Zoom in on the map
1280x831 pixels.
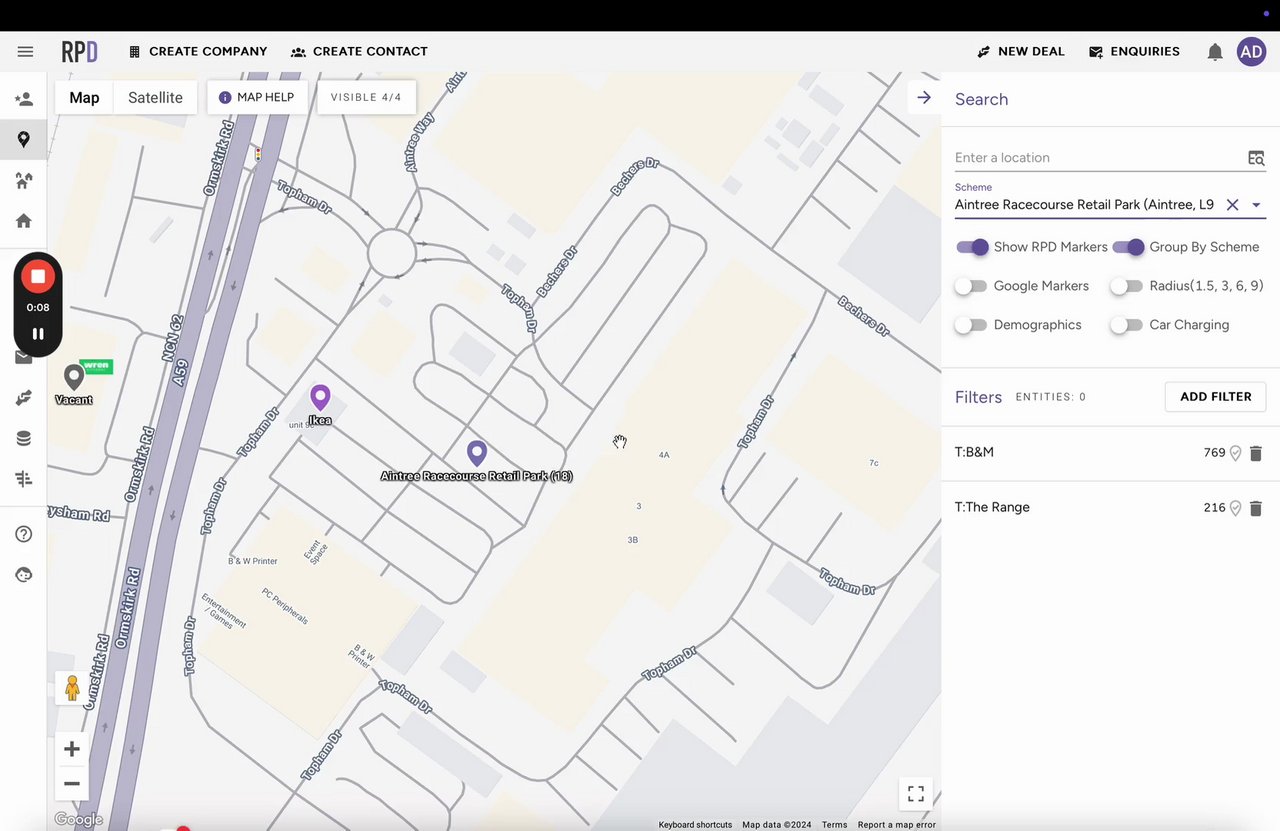(72, 749)
